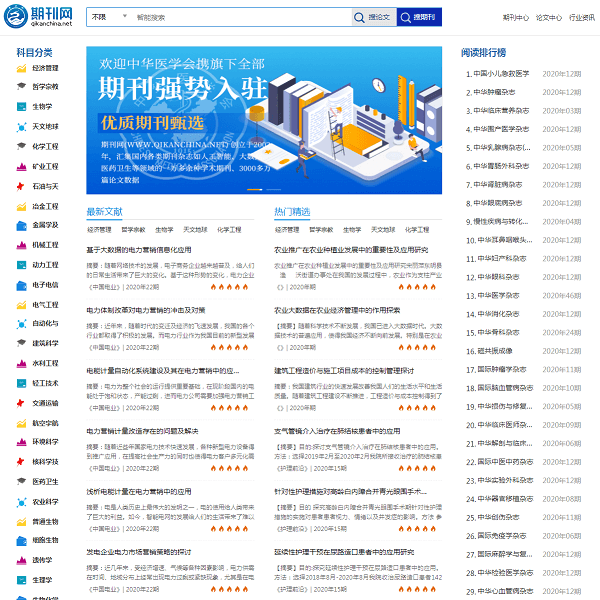Open article 电力营销计量改造存在的问题及解决
600x600 pixels.
click(x=142, y=431)
